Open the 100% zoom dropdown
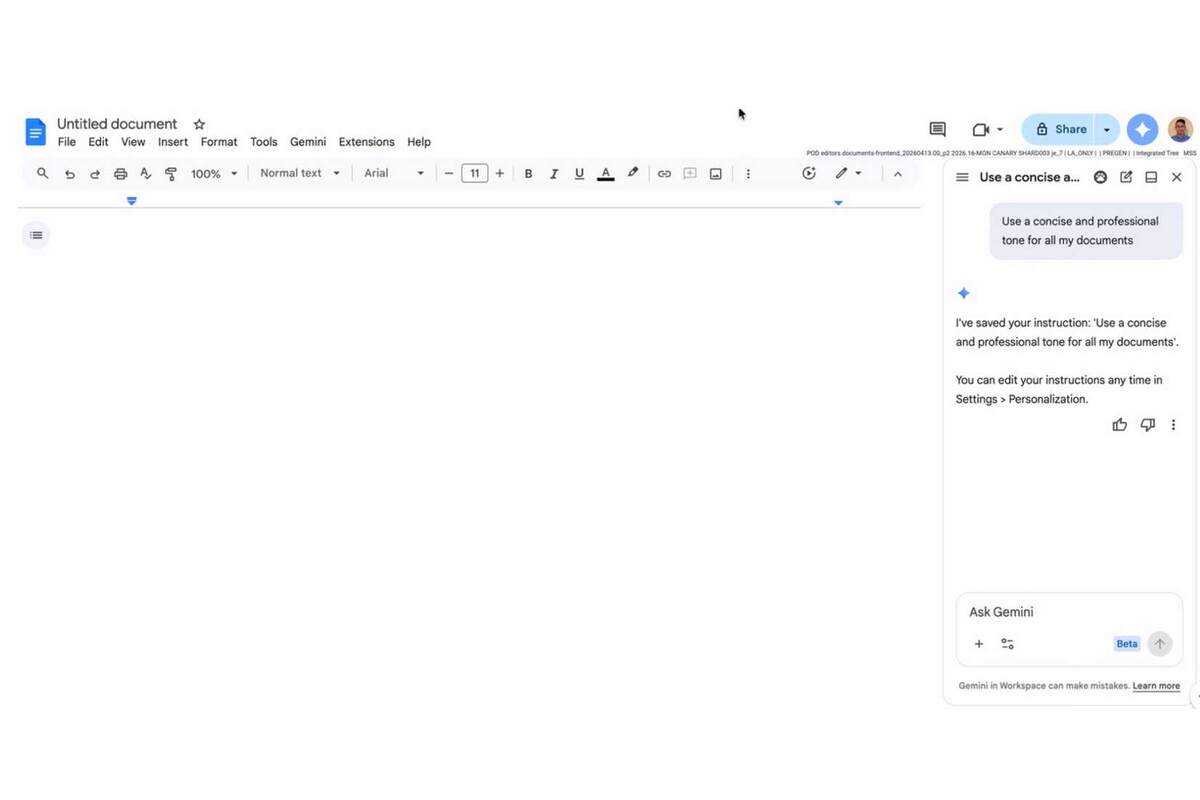 click(214, 174)
